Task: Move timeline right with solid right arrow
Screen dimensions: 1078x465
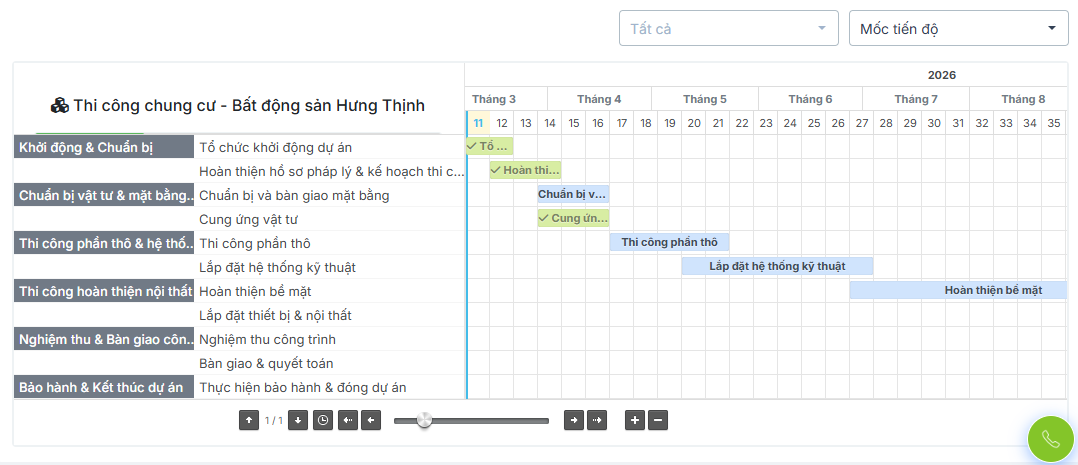Action: (573, 420)
